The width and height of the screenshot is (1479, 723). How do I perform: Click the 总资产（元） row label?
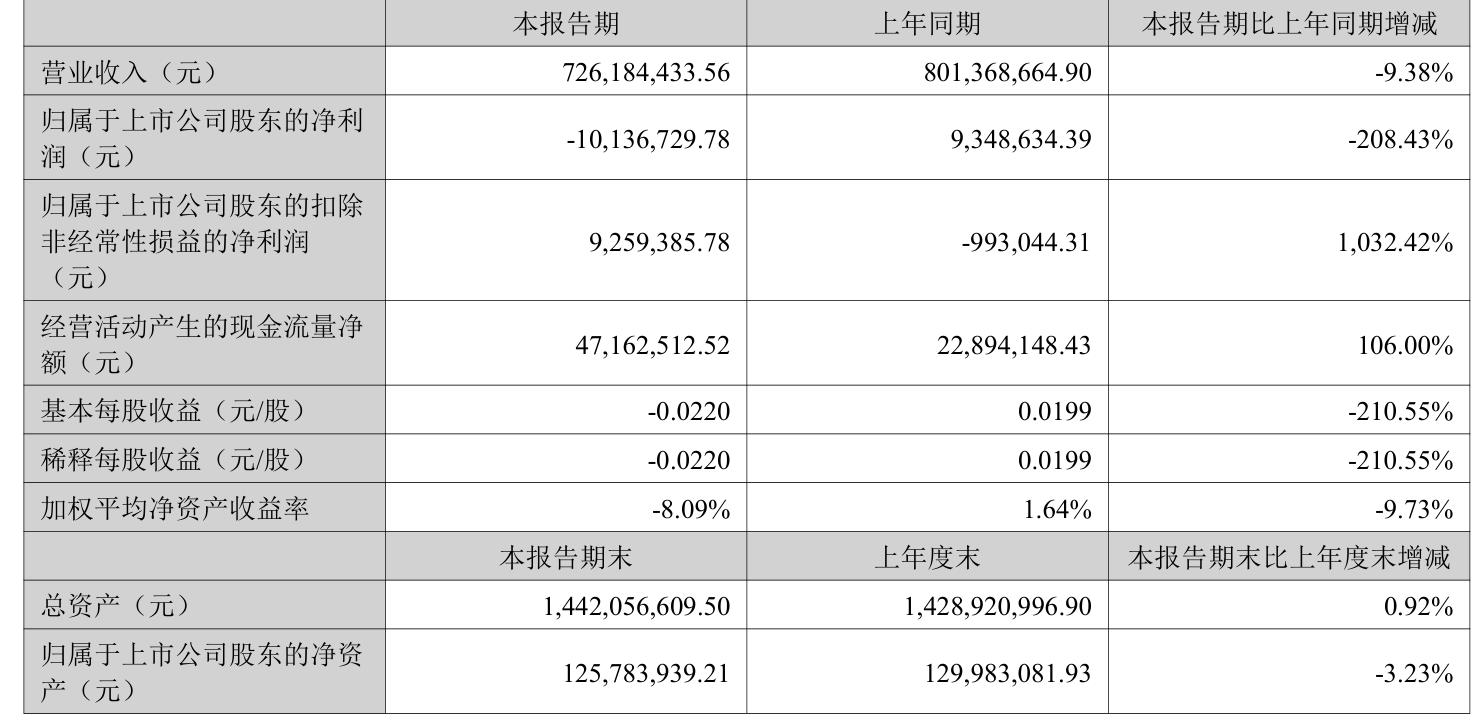coord(115,606)
